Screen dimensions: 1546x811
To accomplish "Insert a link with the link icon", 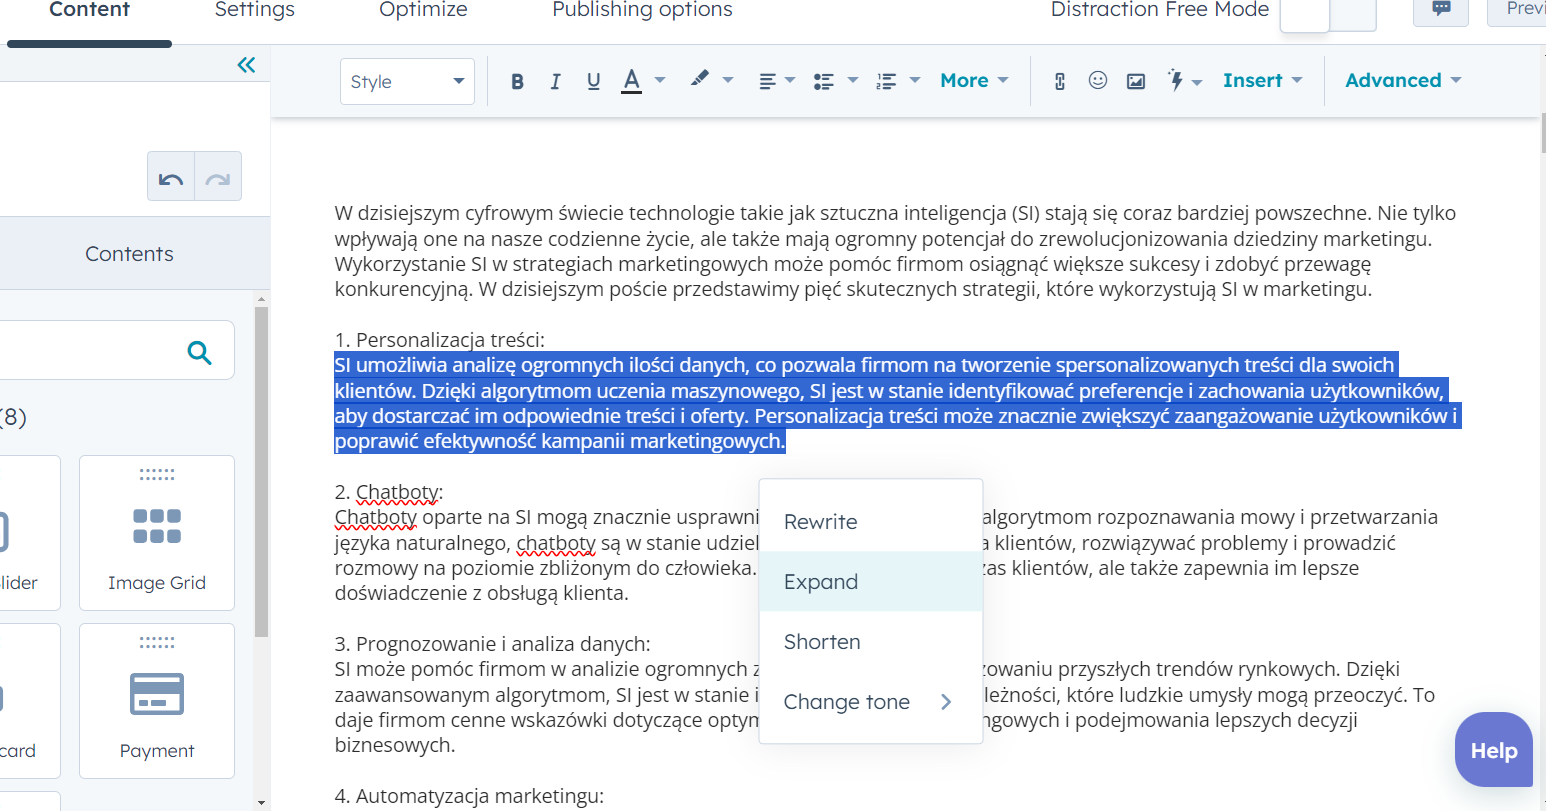I will tap(1060, 81).
